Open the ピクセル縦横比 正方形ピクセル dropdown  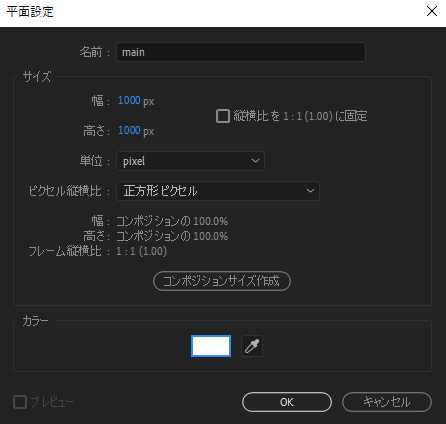(218, 191)
